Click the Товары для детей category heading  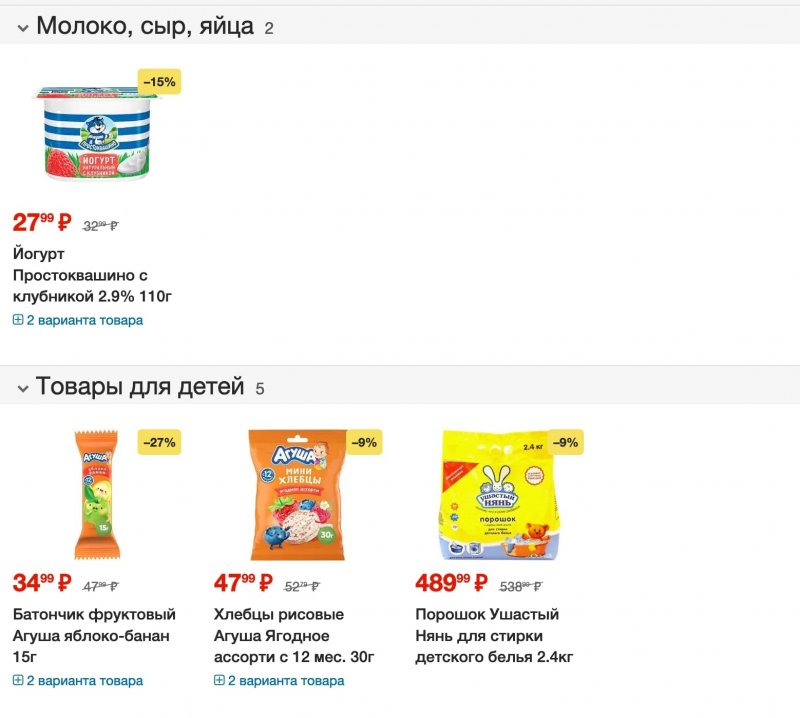pyautogui.click(x=140, y=387)
